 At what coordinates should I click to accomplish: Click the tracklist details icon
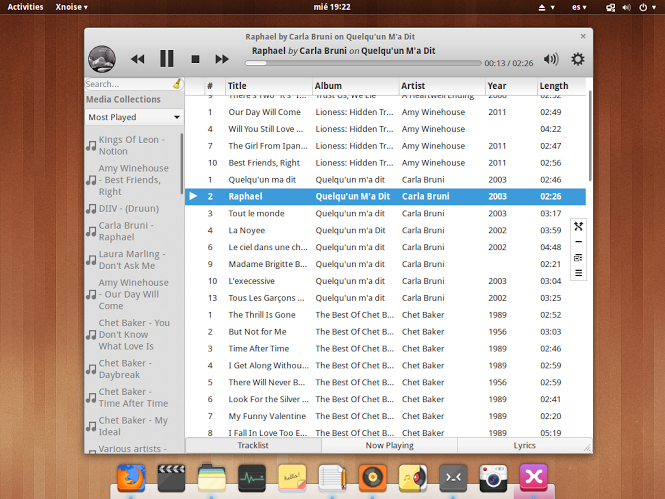click(x=578, y=257)
